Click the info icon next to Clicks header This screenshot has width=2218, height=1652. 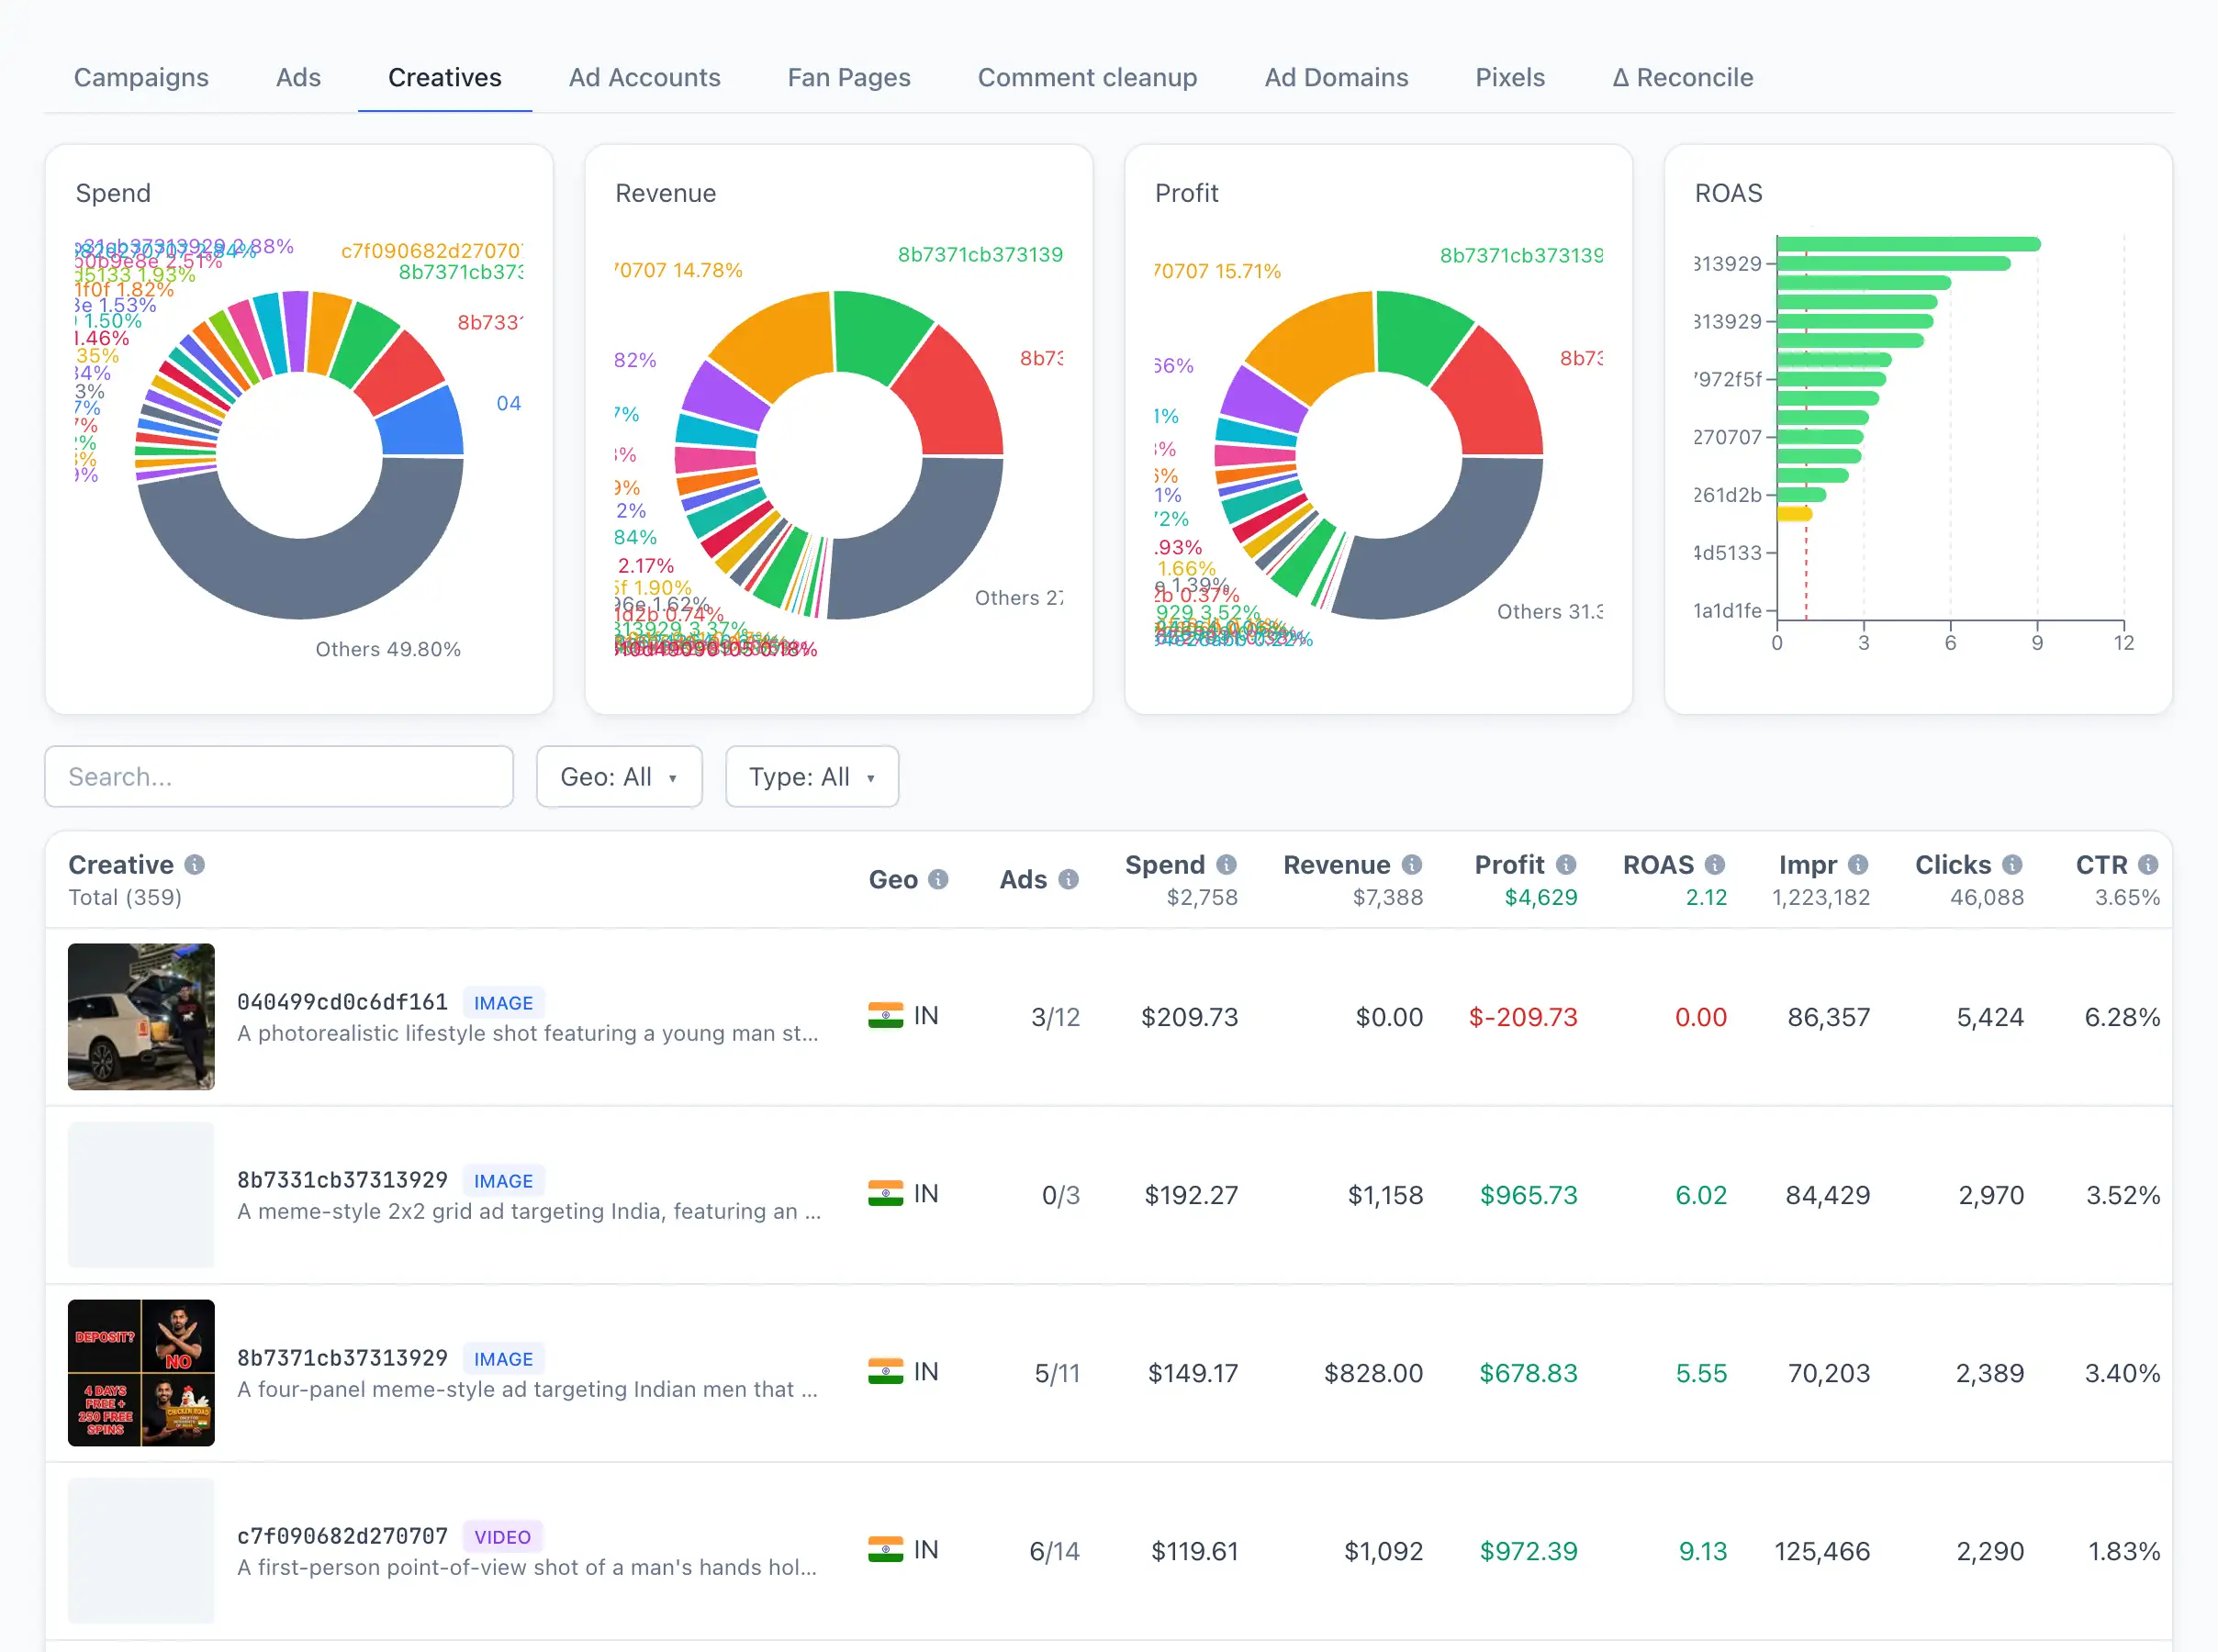click(2013, 865)
